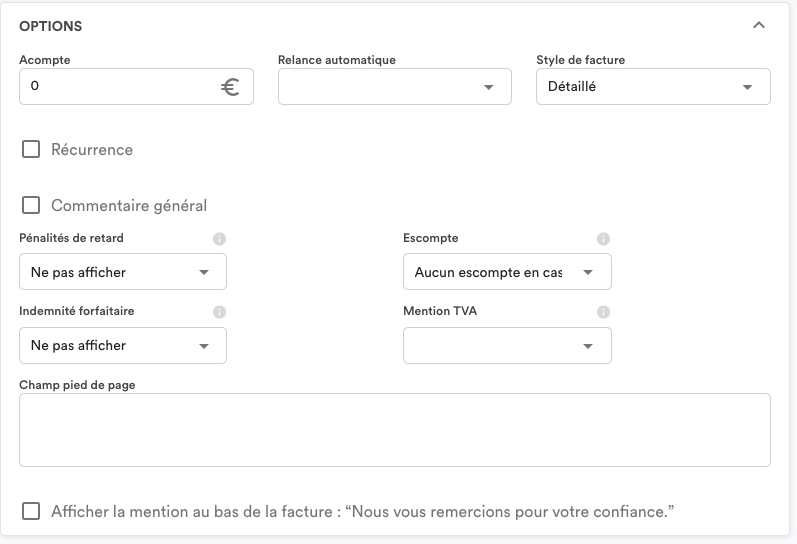This screenshot has width=797, height=544.
Task: Tick the Commentaire général checkbox
Action: click(31, 205)
